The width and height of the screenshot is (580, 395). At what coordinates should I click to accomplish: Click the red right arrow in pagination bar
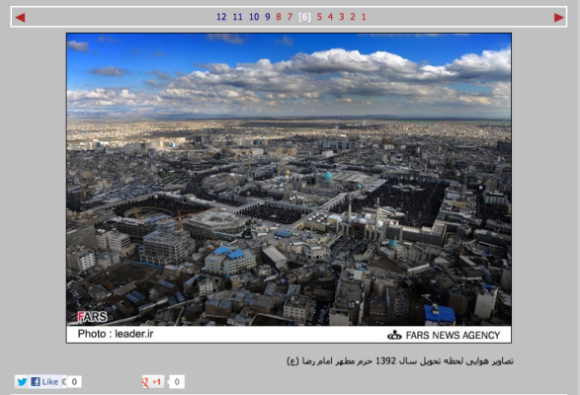coord(559,17)
